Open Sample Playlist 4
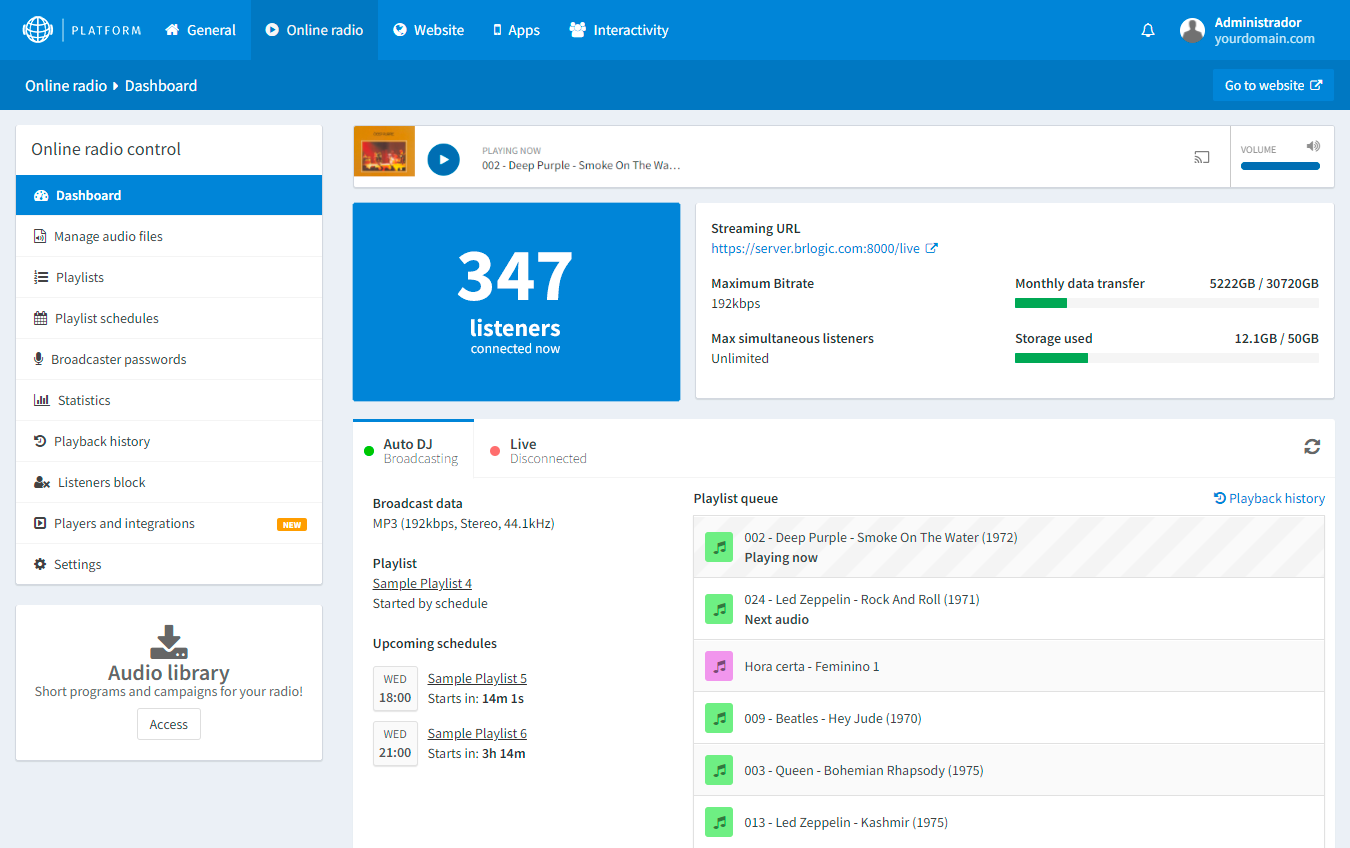Viewport: 1350px width, 848px height. pos(422,583)
